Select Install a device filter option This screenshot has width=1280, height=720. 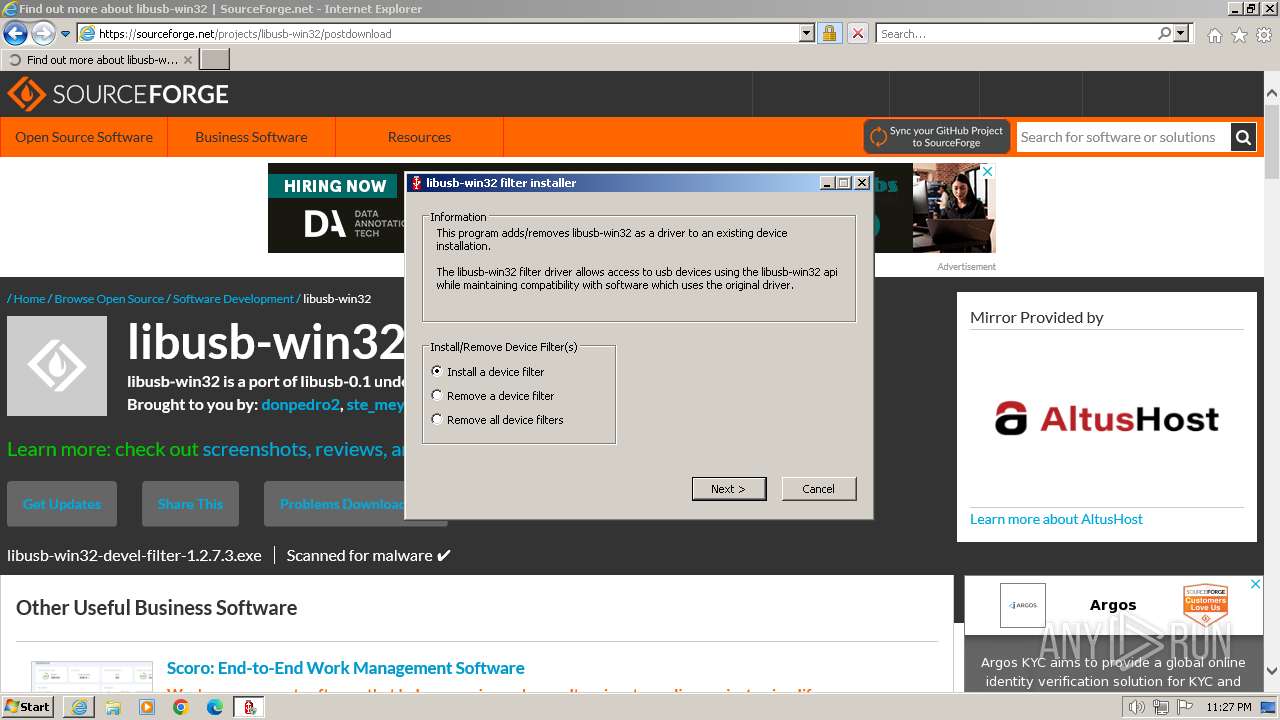[x=488, y=371]
